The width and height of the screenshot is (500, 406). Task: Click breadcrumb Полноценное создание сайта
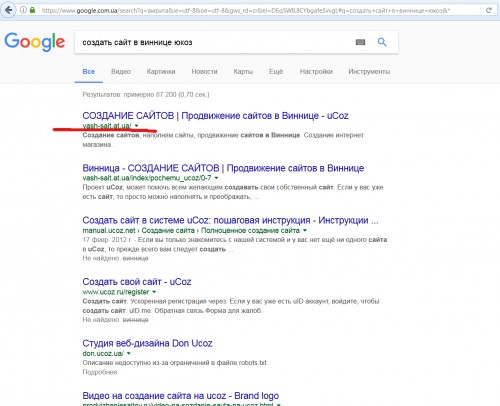(250, 230)
